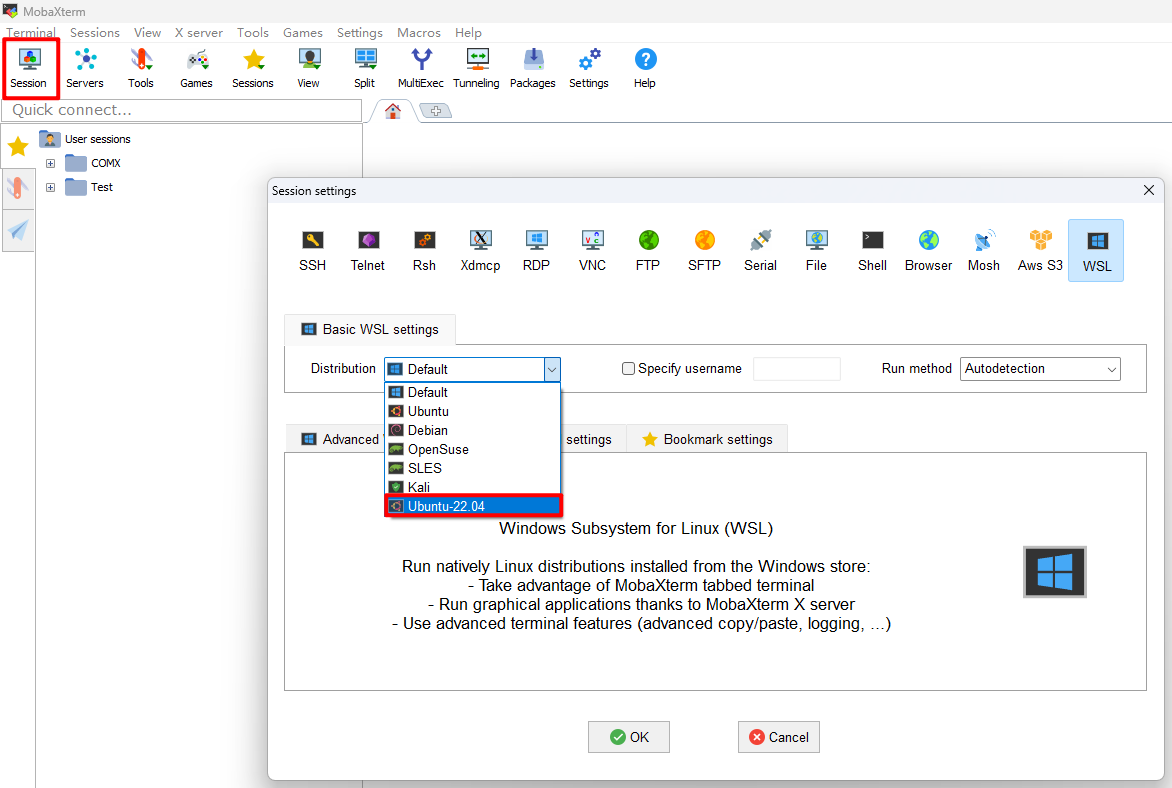1172x788 pixels.
Task: Click the Help question mark icon
Action: pyautogui.click(x=645, y=68)
